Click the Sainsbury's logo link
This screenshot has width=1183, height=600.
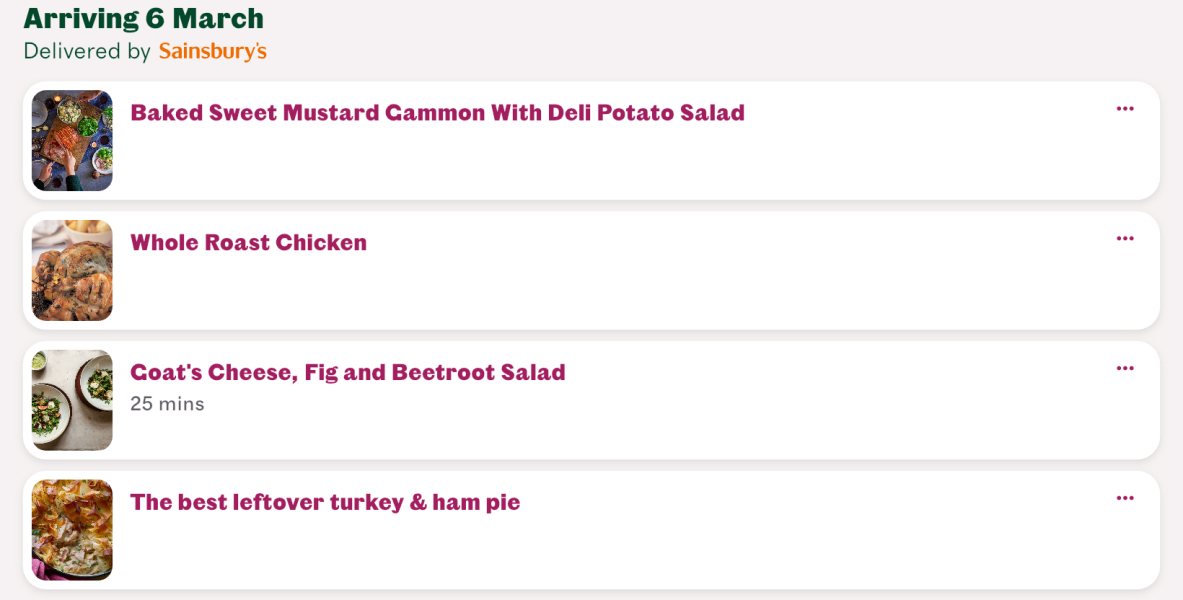[x=212, y=50]
